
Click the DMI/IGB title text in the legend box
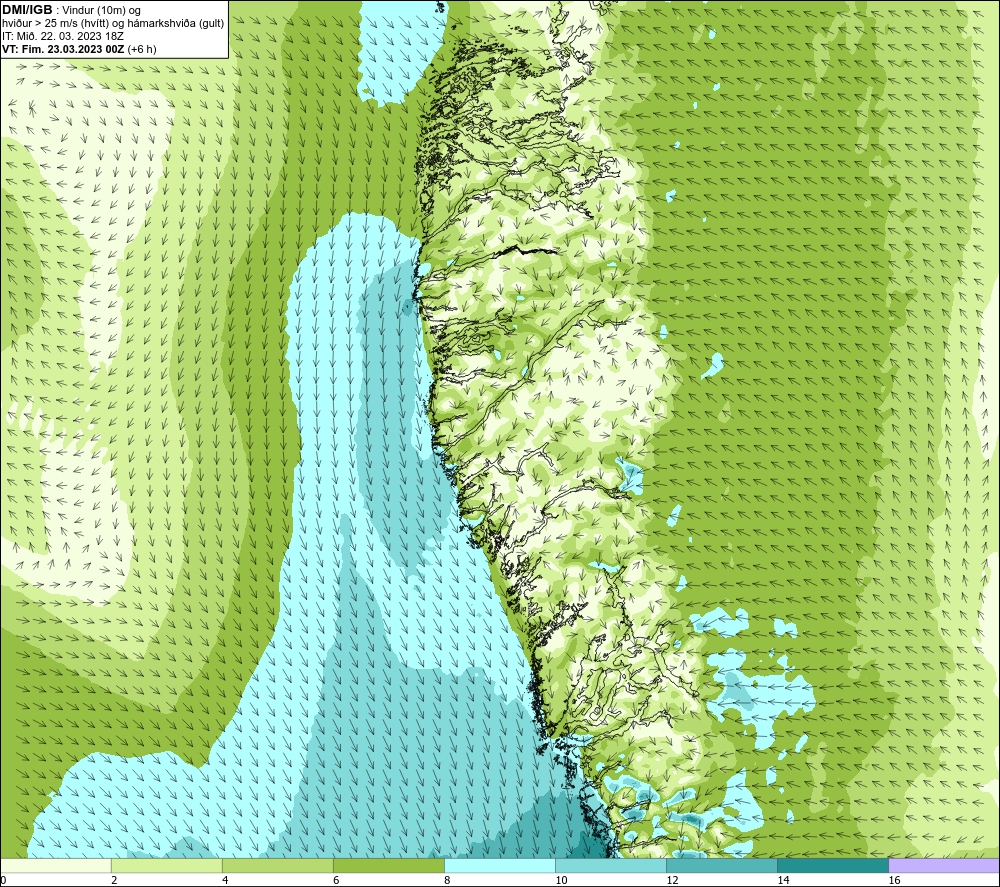(x=27, y=10)
